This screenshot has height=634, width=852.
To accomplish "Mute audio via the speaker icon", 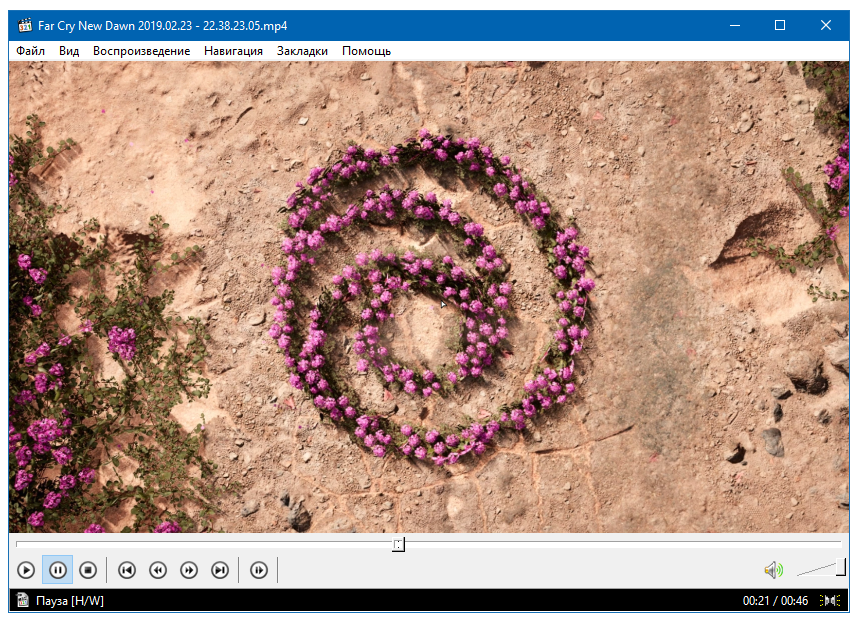I will coord(773,570).
